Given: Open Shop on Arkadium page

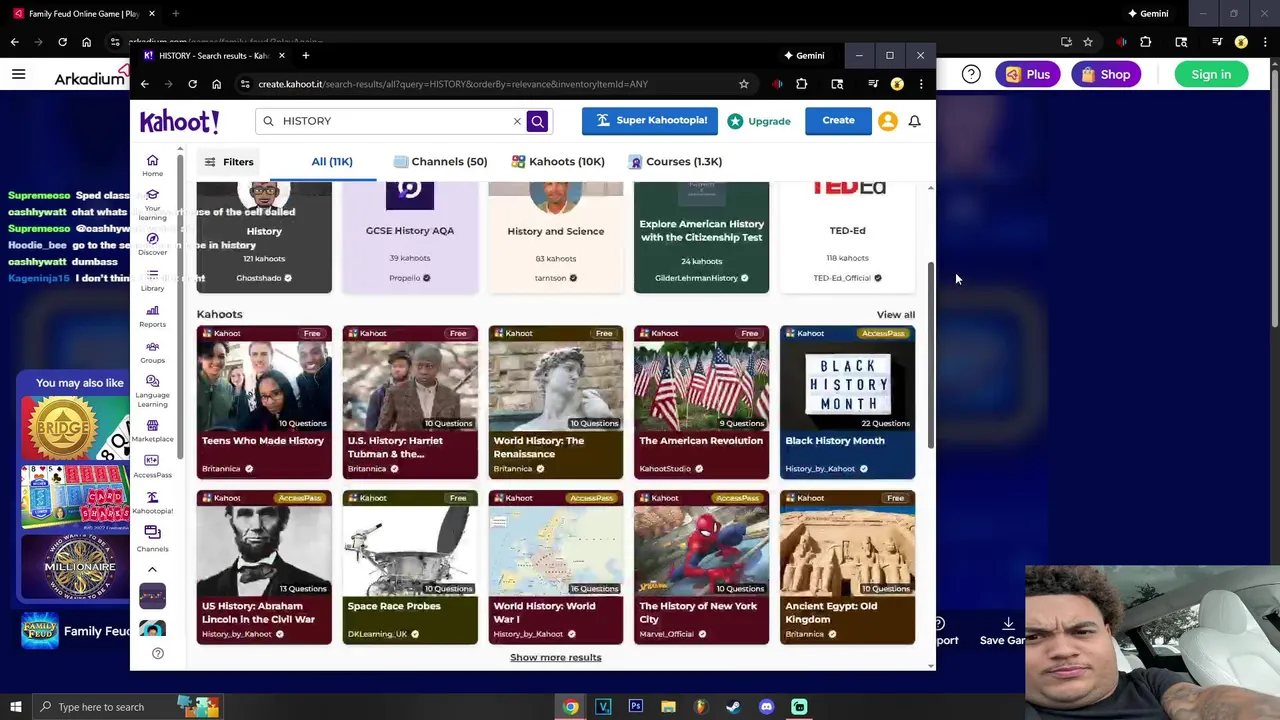Looking at the screenshot, I should (1106, 74).
